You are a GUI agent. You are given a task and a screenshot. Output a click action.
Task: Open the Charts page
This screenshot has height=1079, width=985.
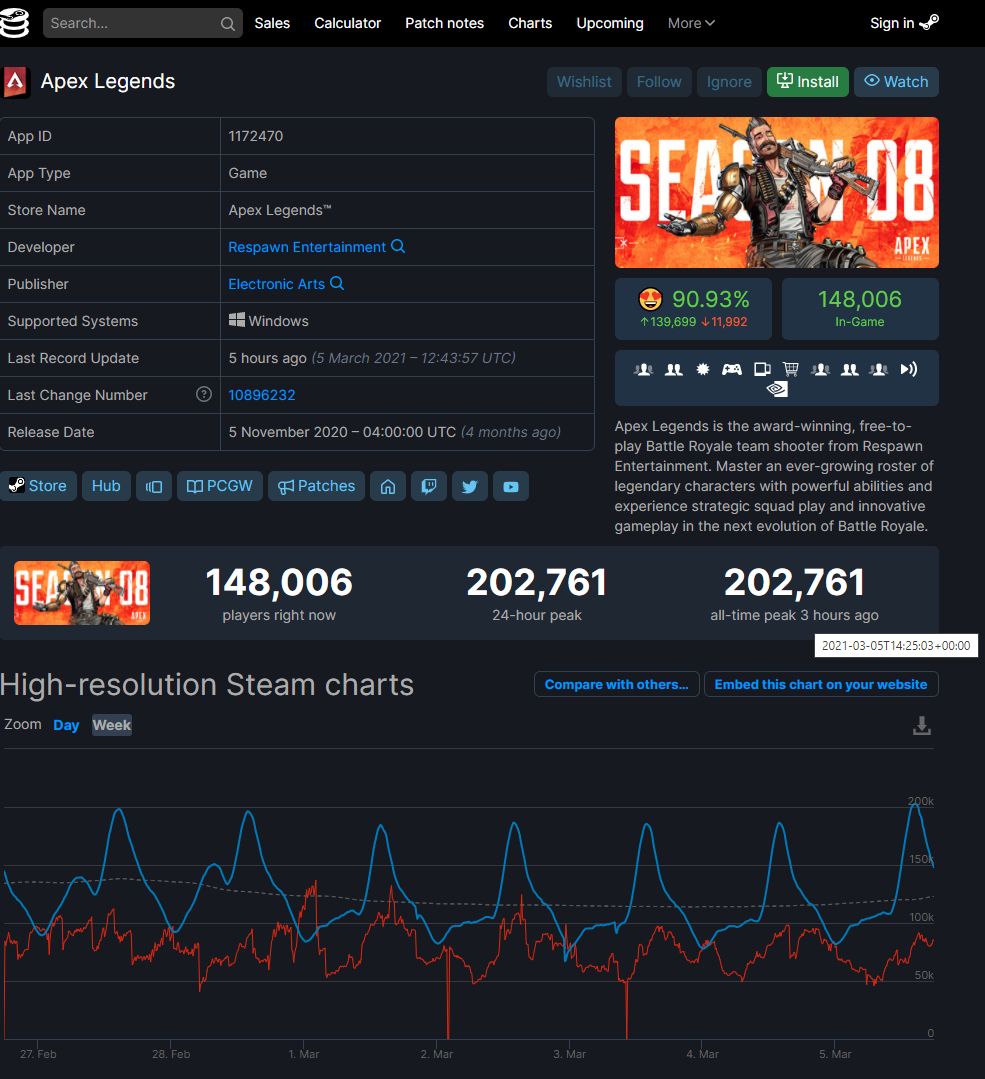tap(530, 23)
